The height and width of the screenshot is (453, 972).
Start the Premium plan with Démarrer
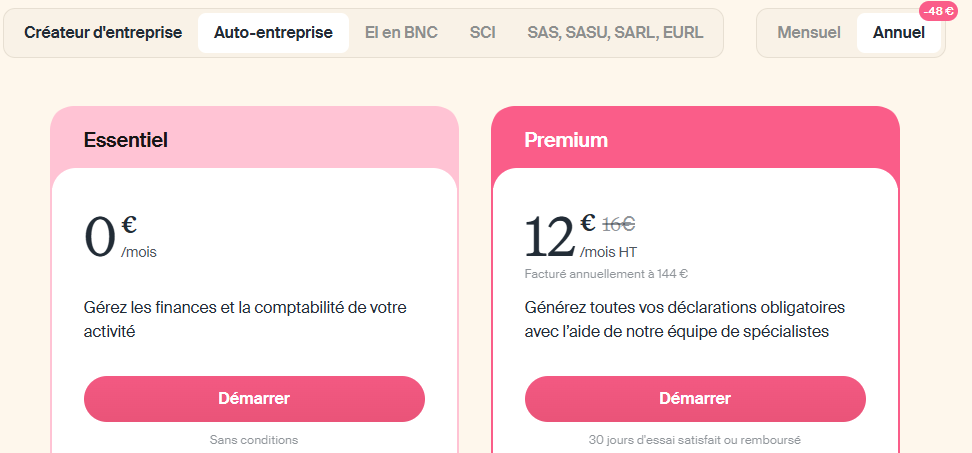point(695,398)
